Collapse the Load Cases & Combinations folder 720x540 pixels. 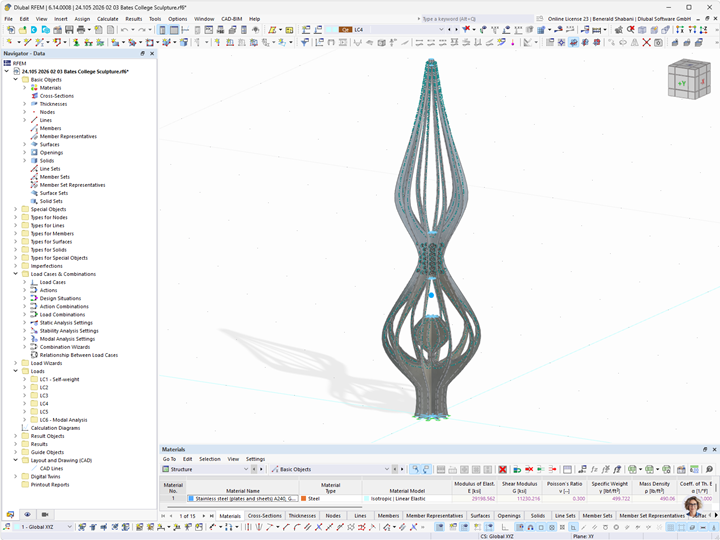pyautogui.click(x=16, y=274)
